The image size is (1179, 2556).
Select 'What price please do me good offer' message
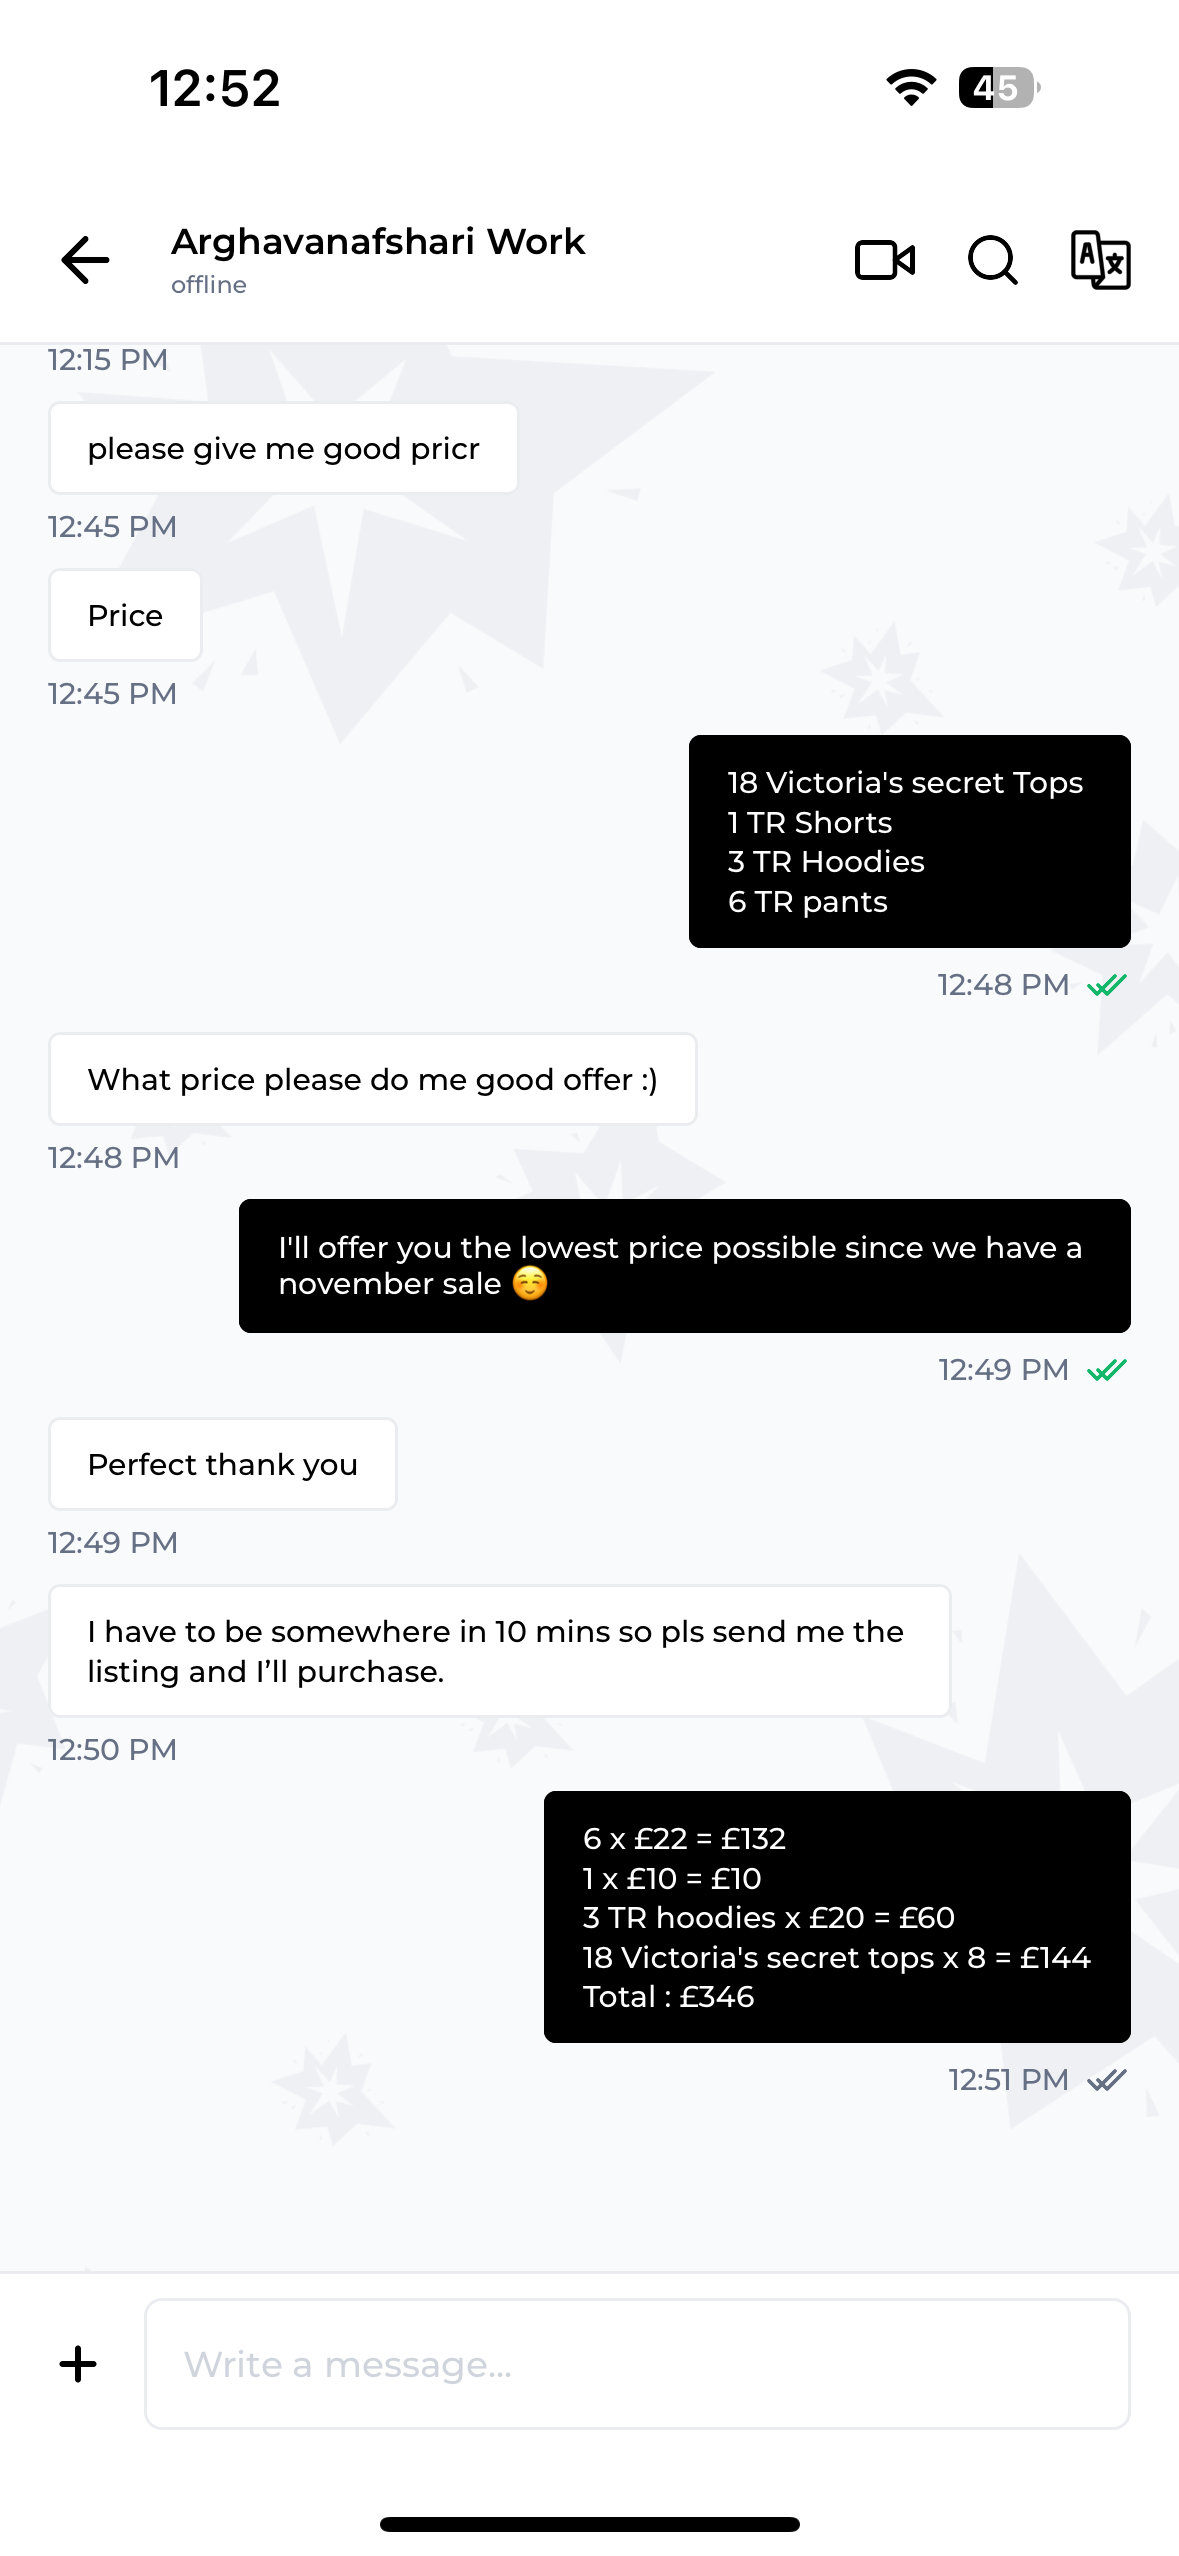(373, 1079)
